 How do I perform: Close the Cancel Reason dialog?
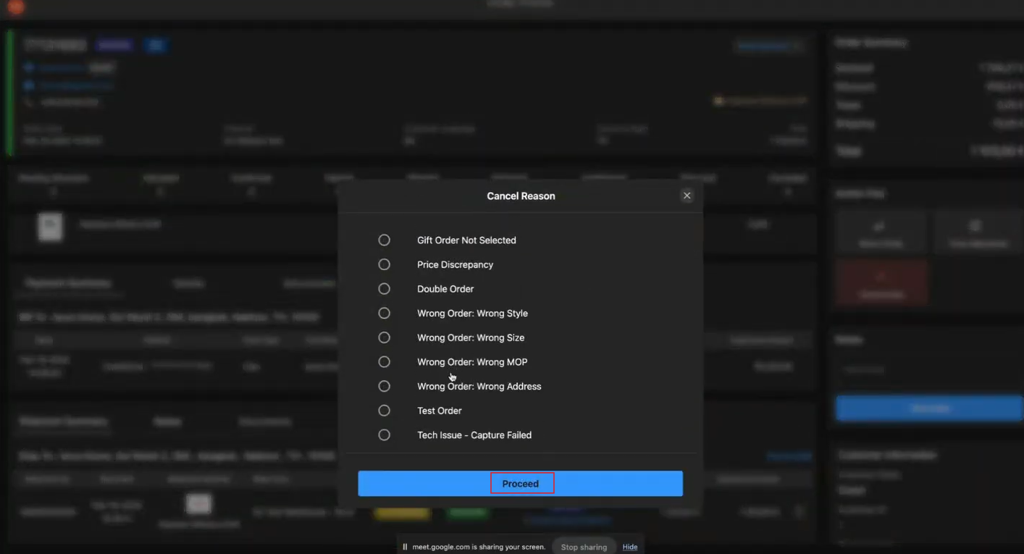click(x=687, y=195)
